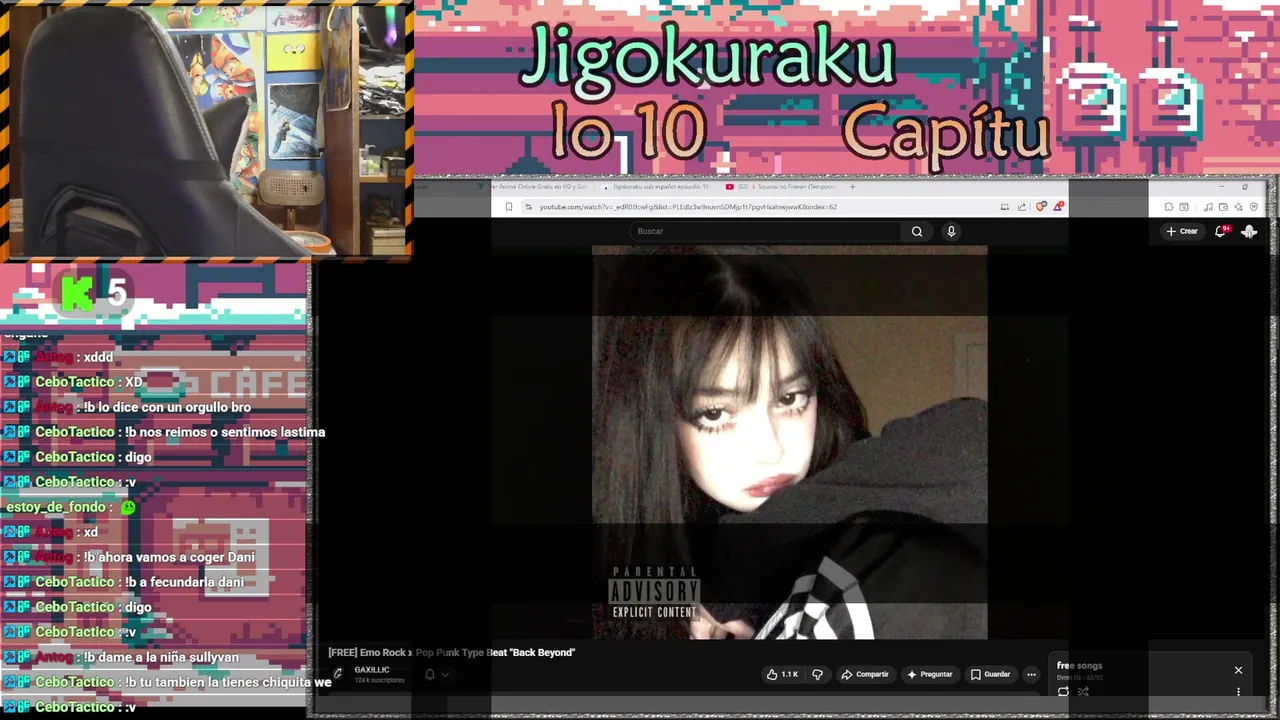
Task: Like the video with 1.1 K thumbs-up
Action: 782,674
